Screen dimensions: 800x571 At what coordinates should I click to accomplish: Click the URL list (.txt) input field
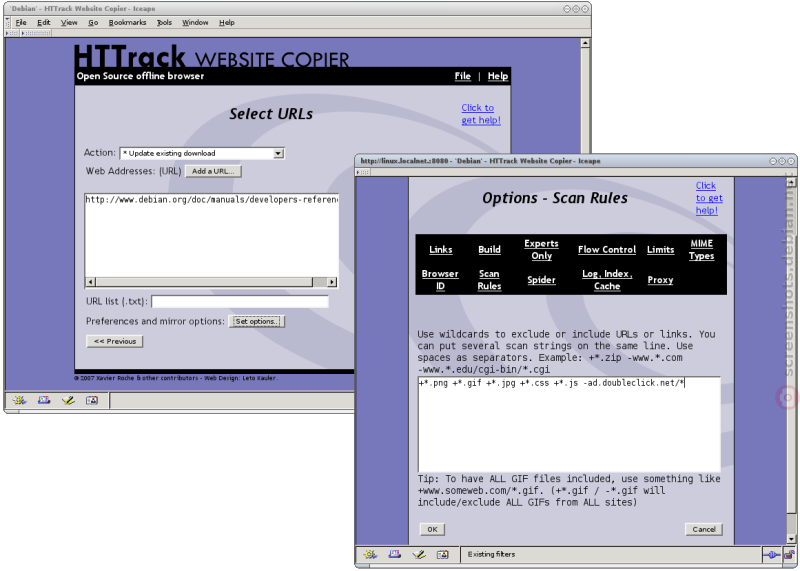240,302
